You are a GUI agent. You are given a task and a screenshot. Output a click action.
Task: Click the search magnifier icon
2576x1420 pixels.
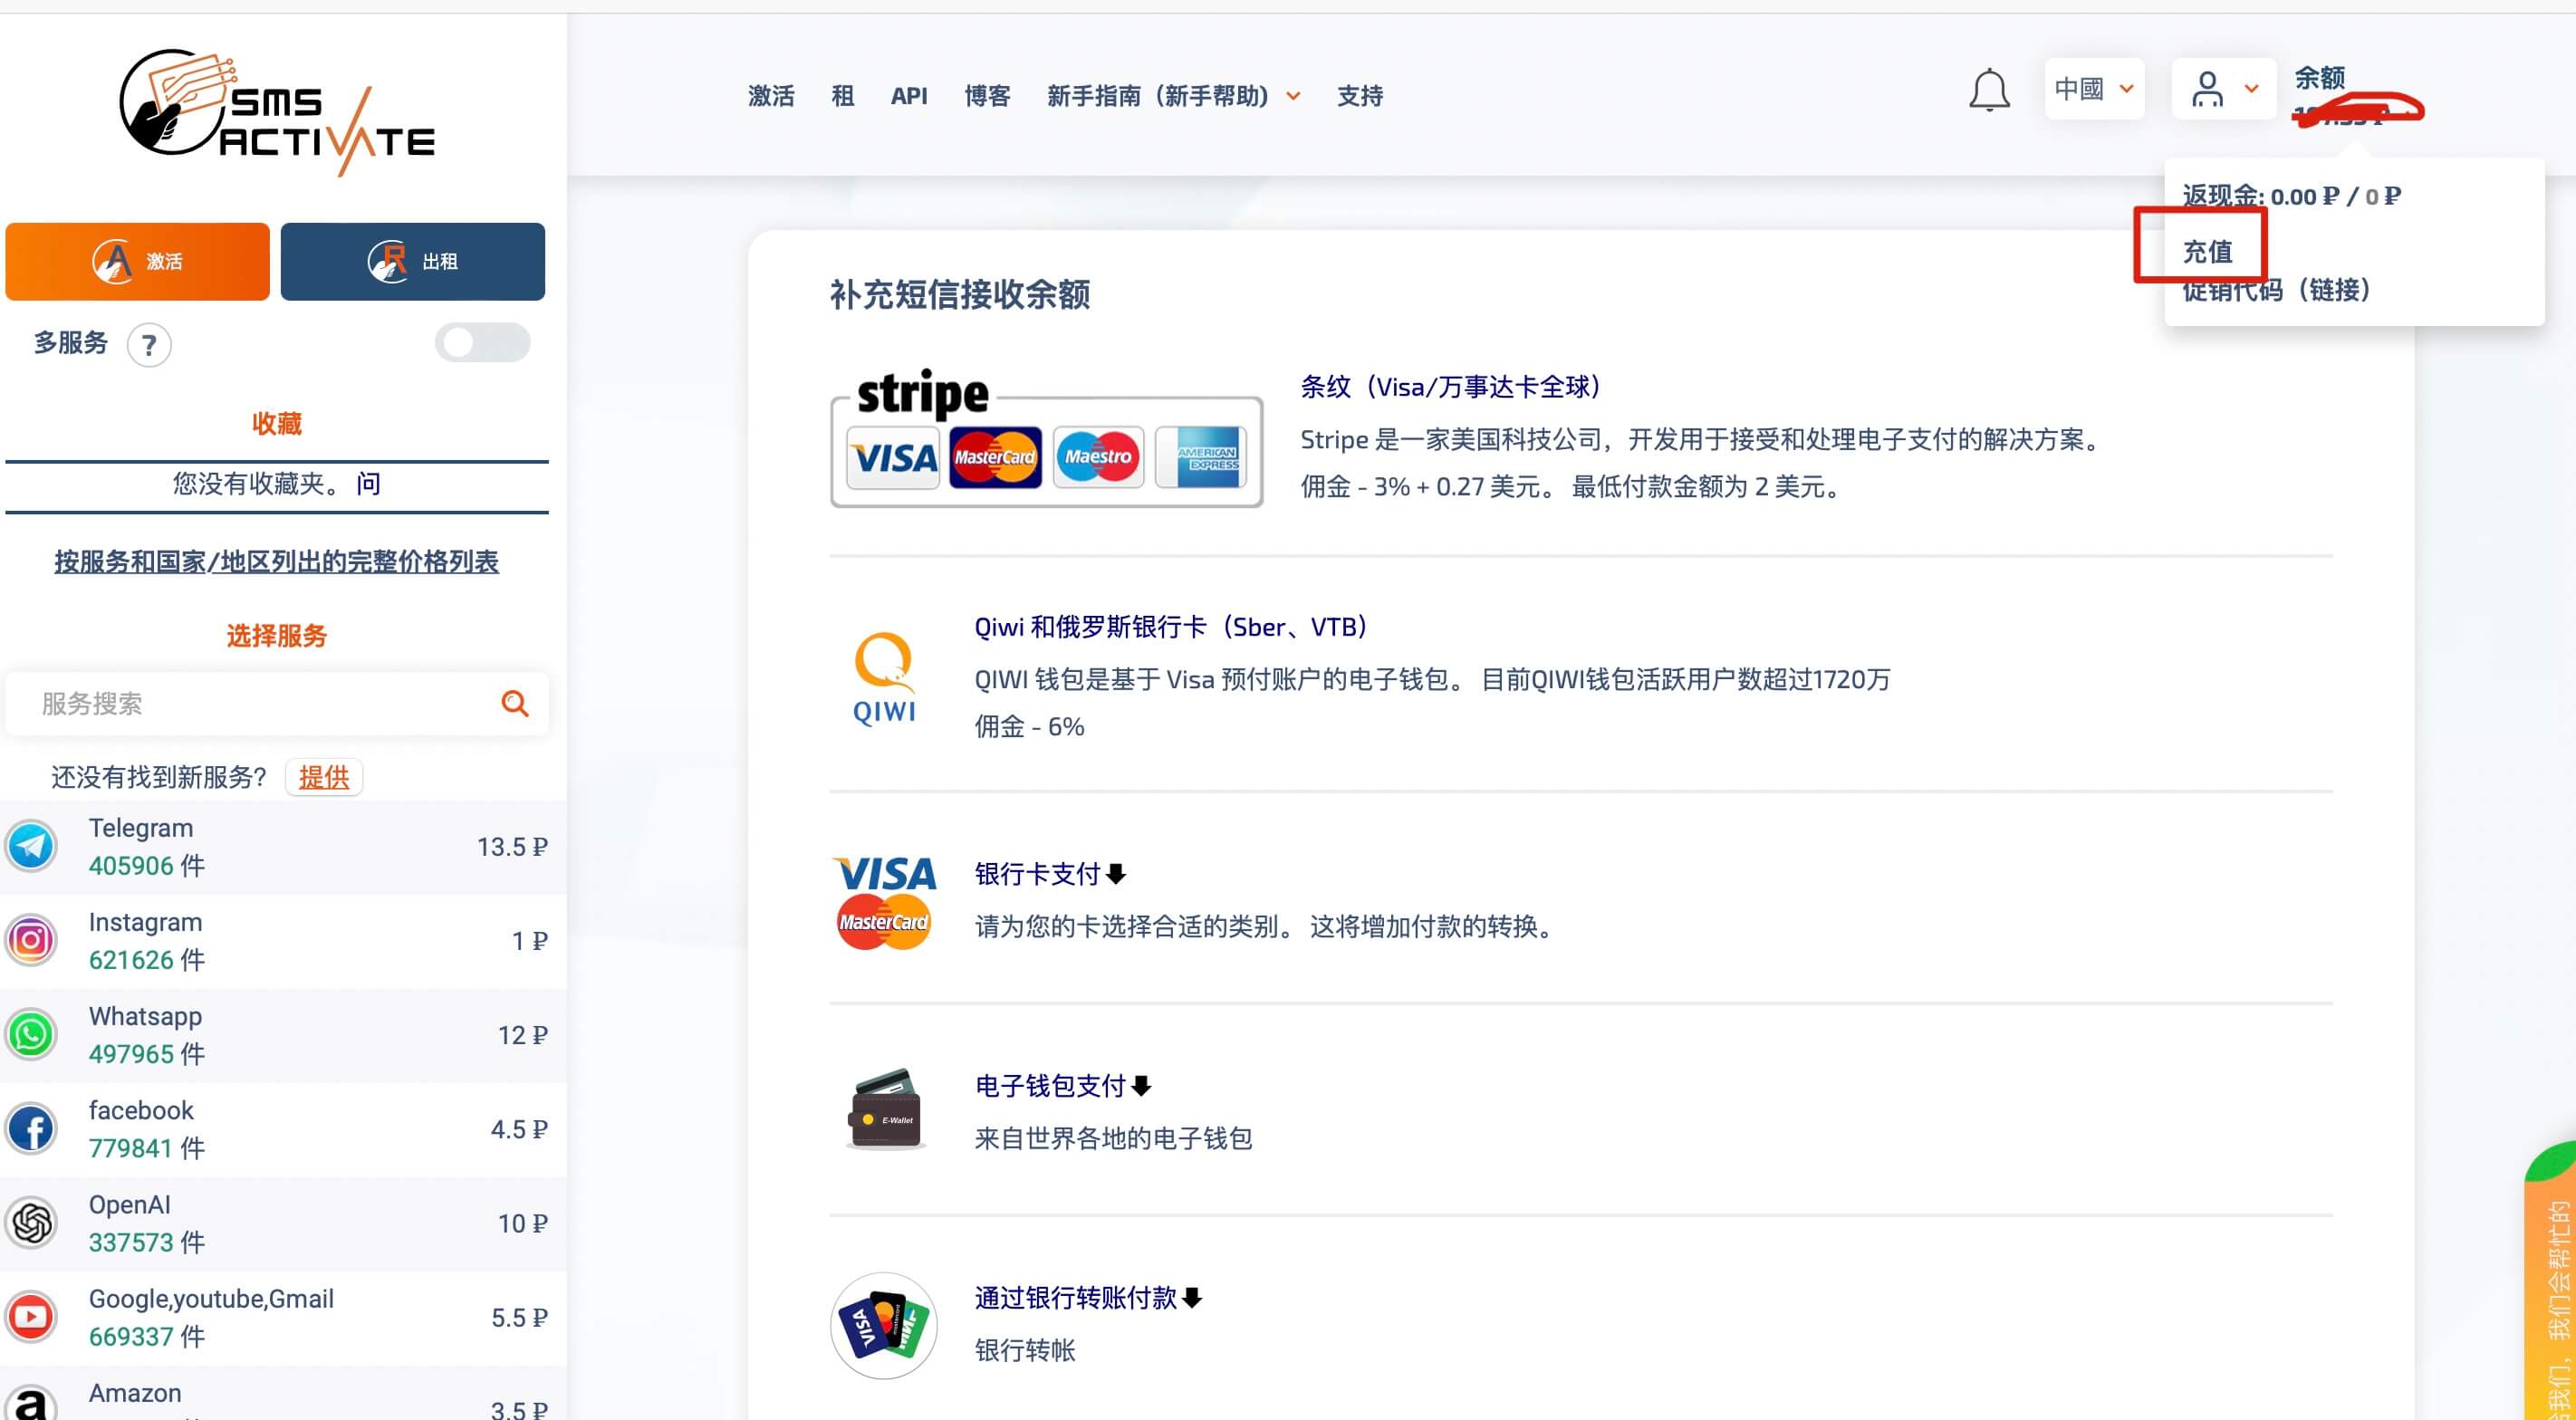(515, 704)
